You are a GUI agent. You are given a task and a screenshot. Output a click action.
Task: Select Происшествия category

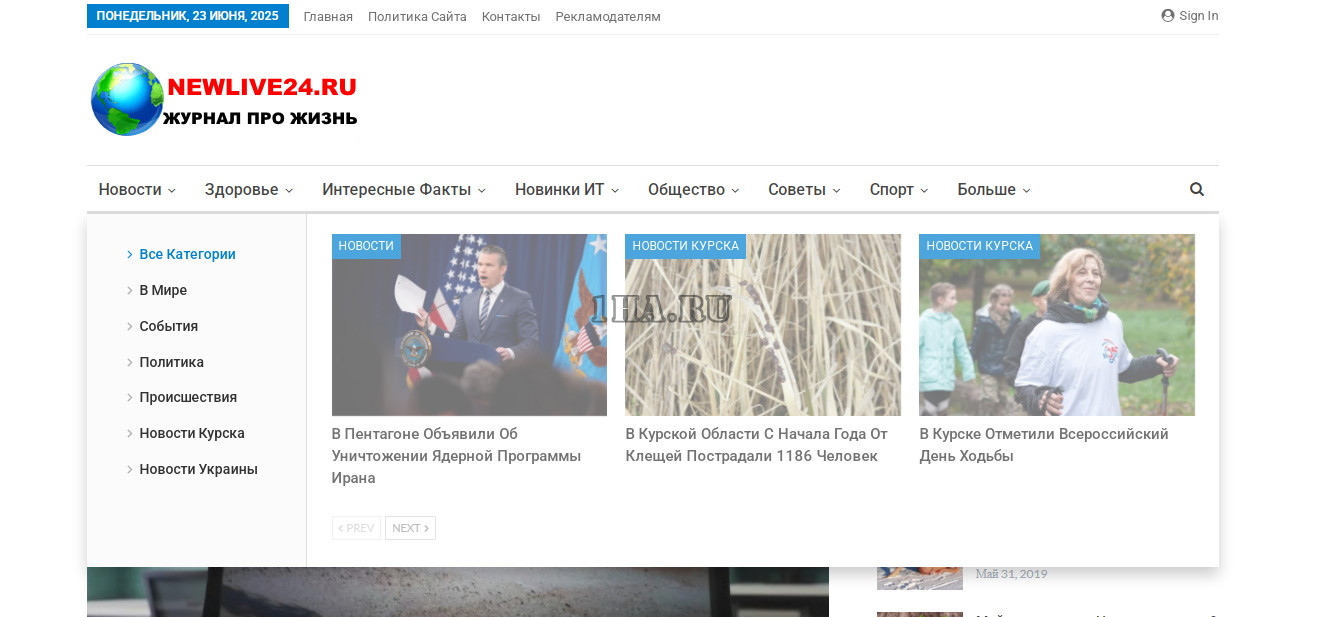tap(188, 397)
